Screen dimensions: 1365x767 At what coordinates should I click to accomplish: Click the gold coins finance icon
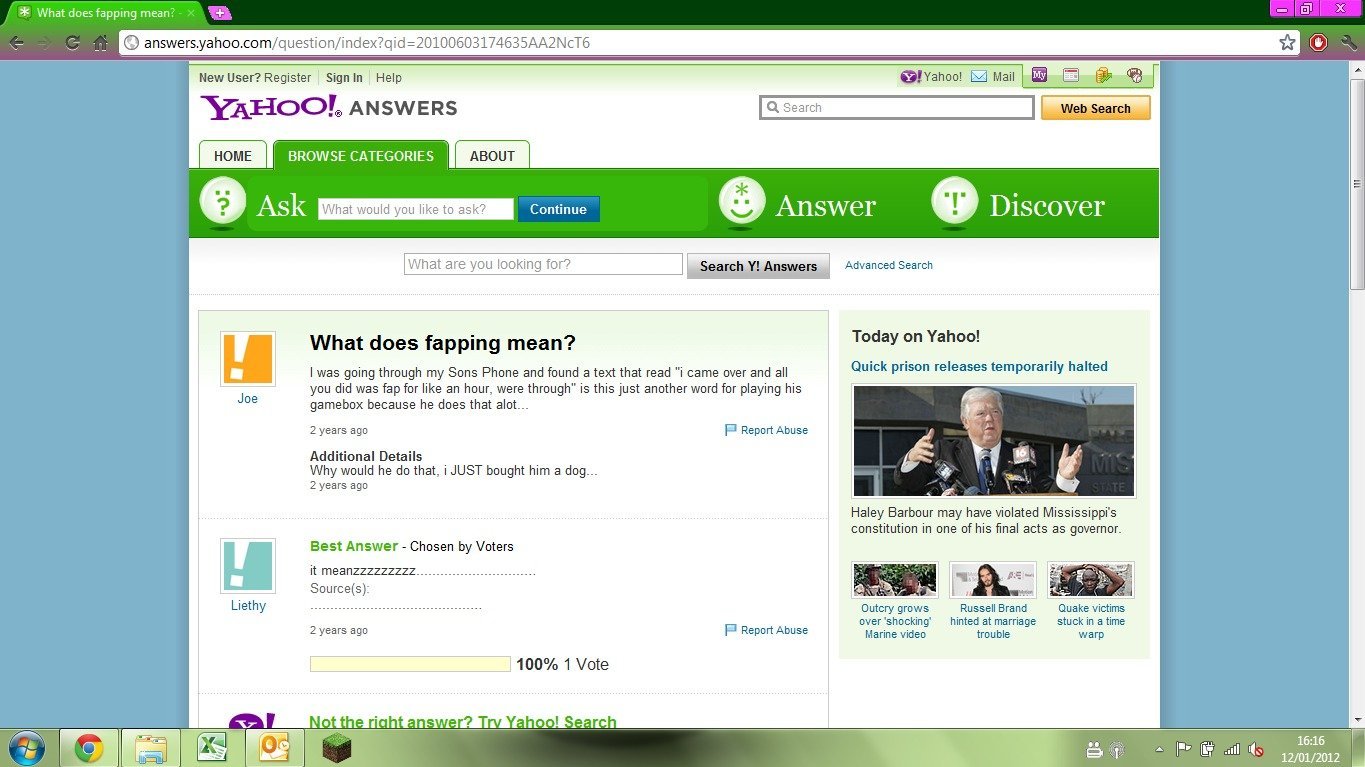pos(1103,75)
